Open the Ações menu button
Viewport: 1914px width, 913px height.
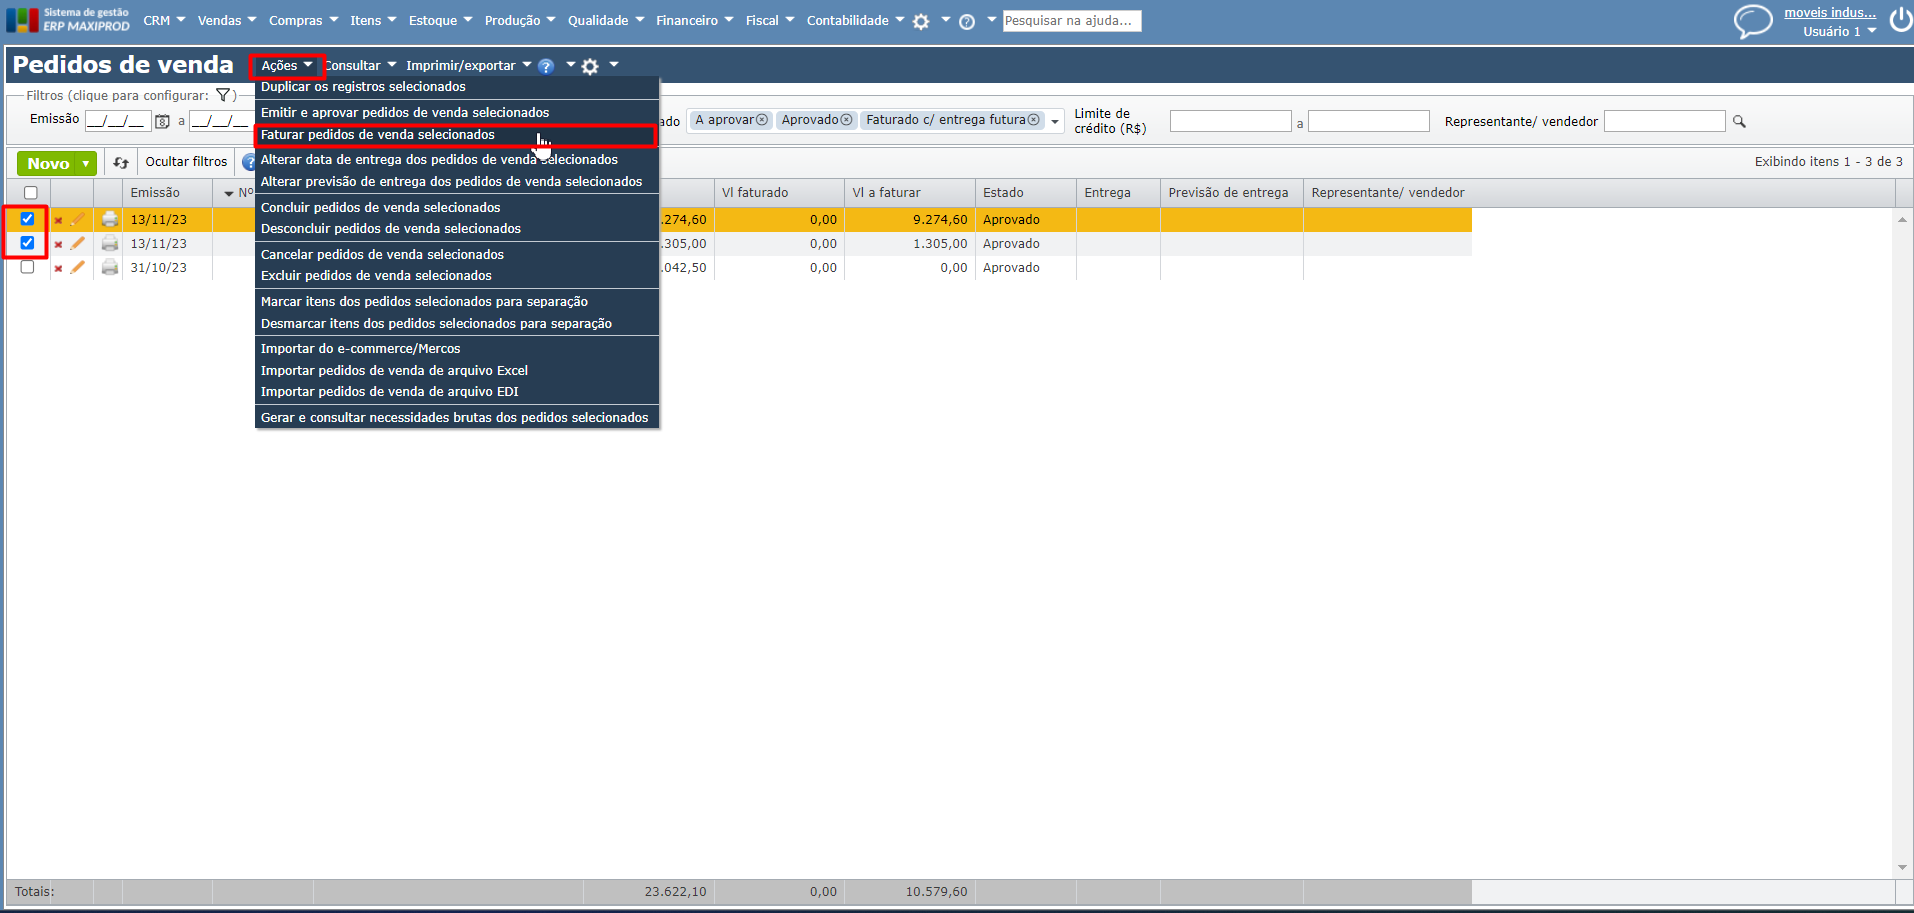[x=287, y=66]
